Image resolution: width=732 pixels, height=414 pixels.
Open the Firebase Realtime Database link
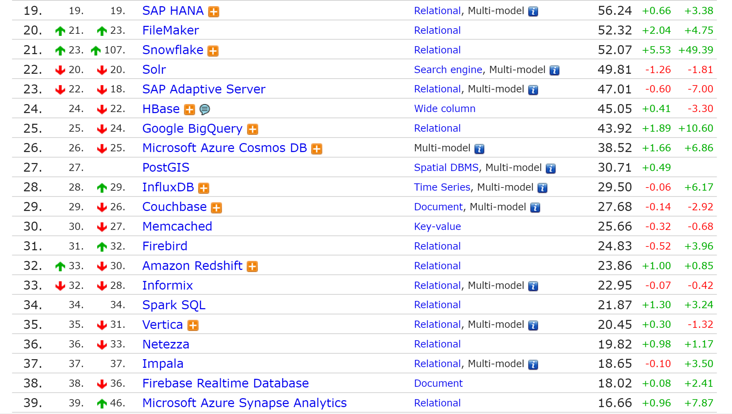(x=225, y=383)
